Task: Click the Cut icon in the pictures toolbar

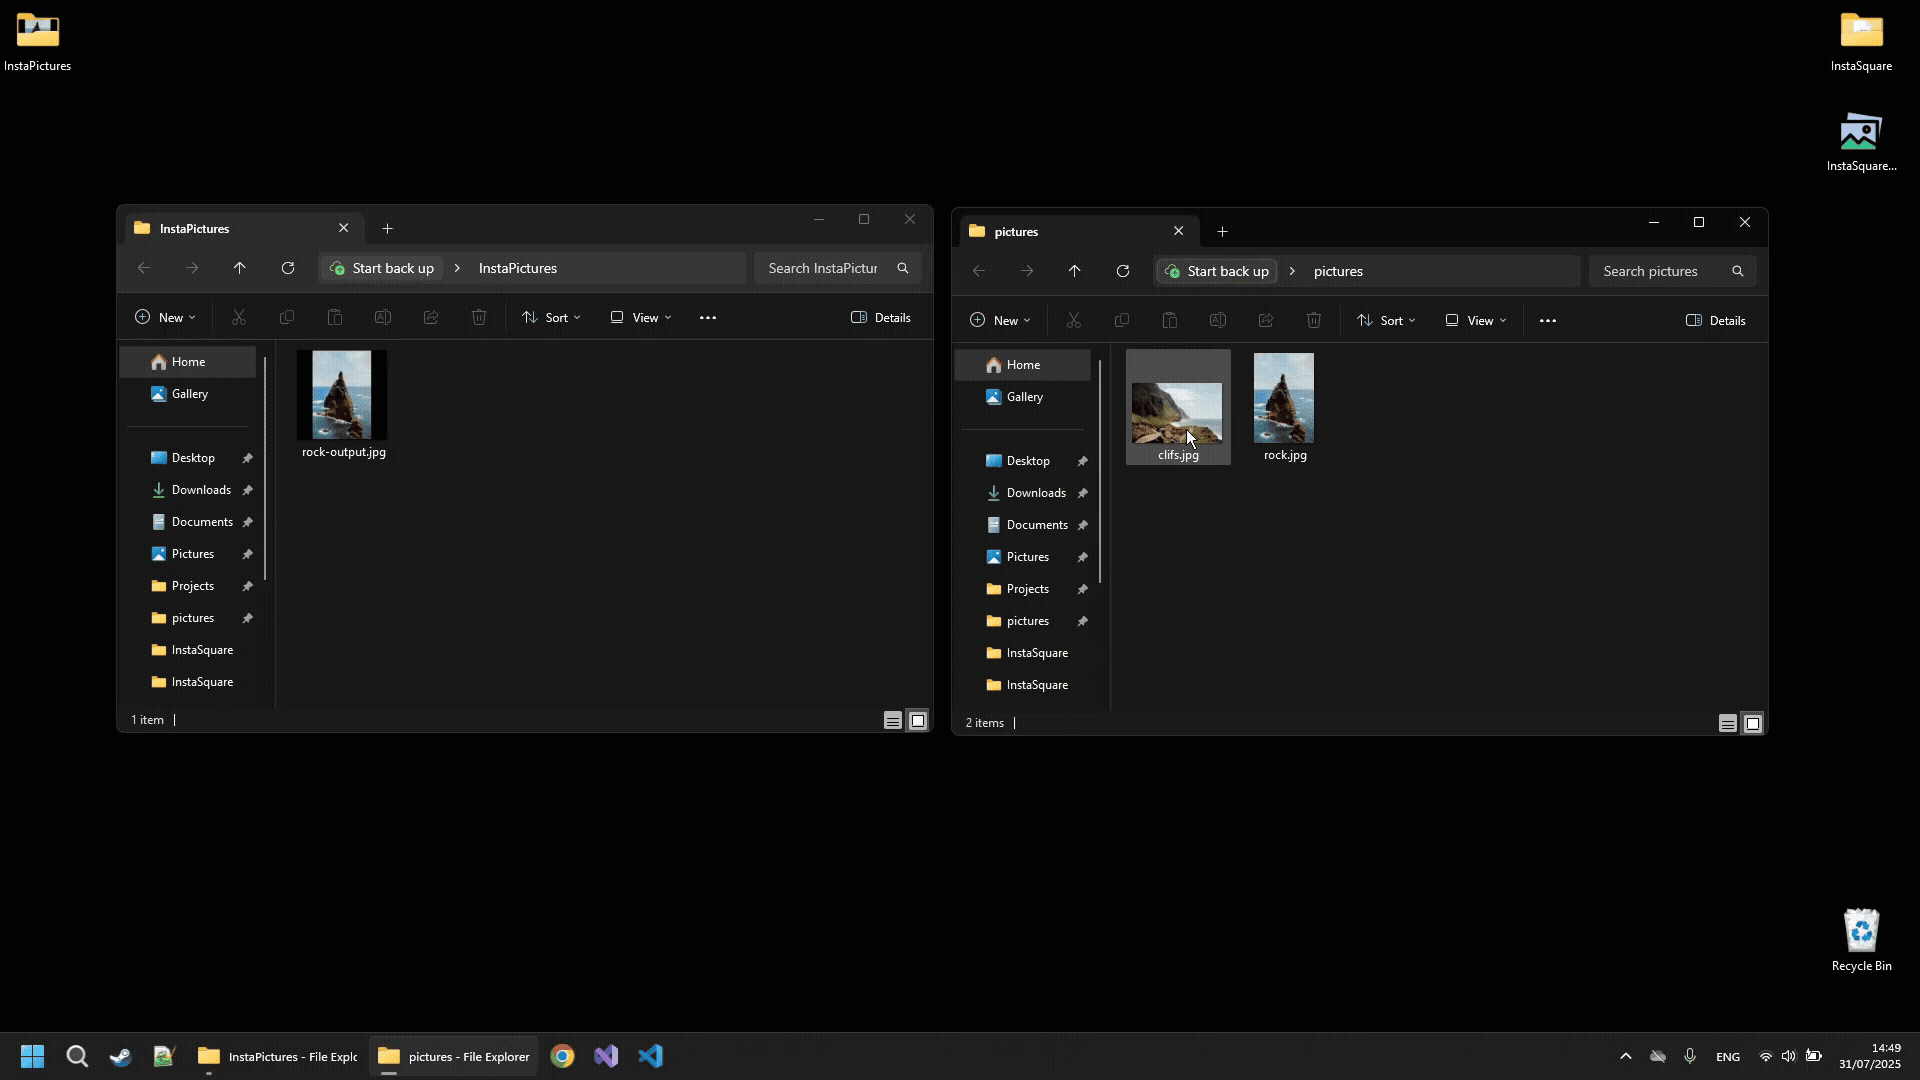Action: [1075, 320]
